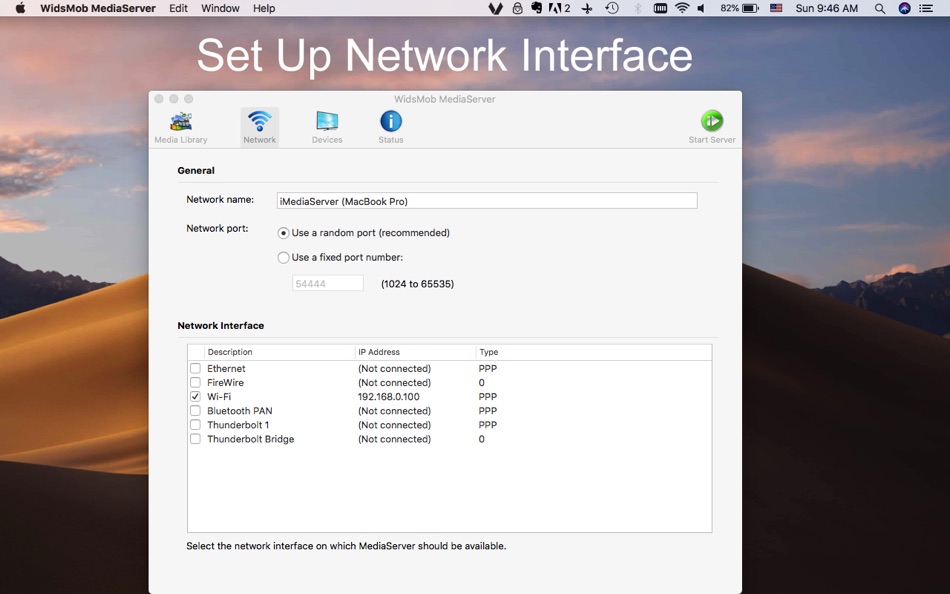Screen dimensions: 950x594
Task: Select the Thunderbolt Bridge row label
Action: pos(250,439)
